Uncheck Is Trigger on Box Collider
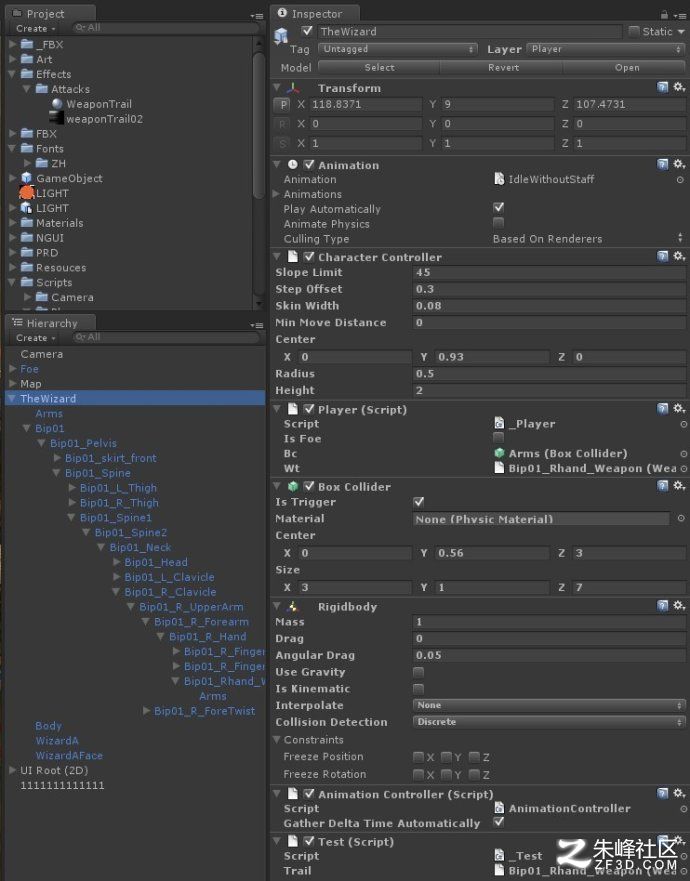 click(419, 501)
